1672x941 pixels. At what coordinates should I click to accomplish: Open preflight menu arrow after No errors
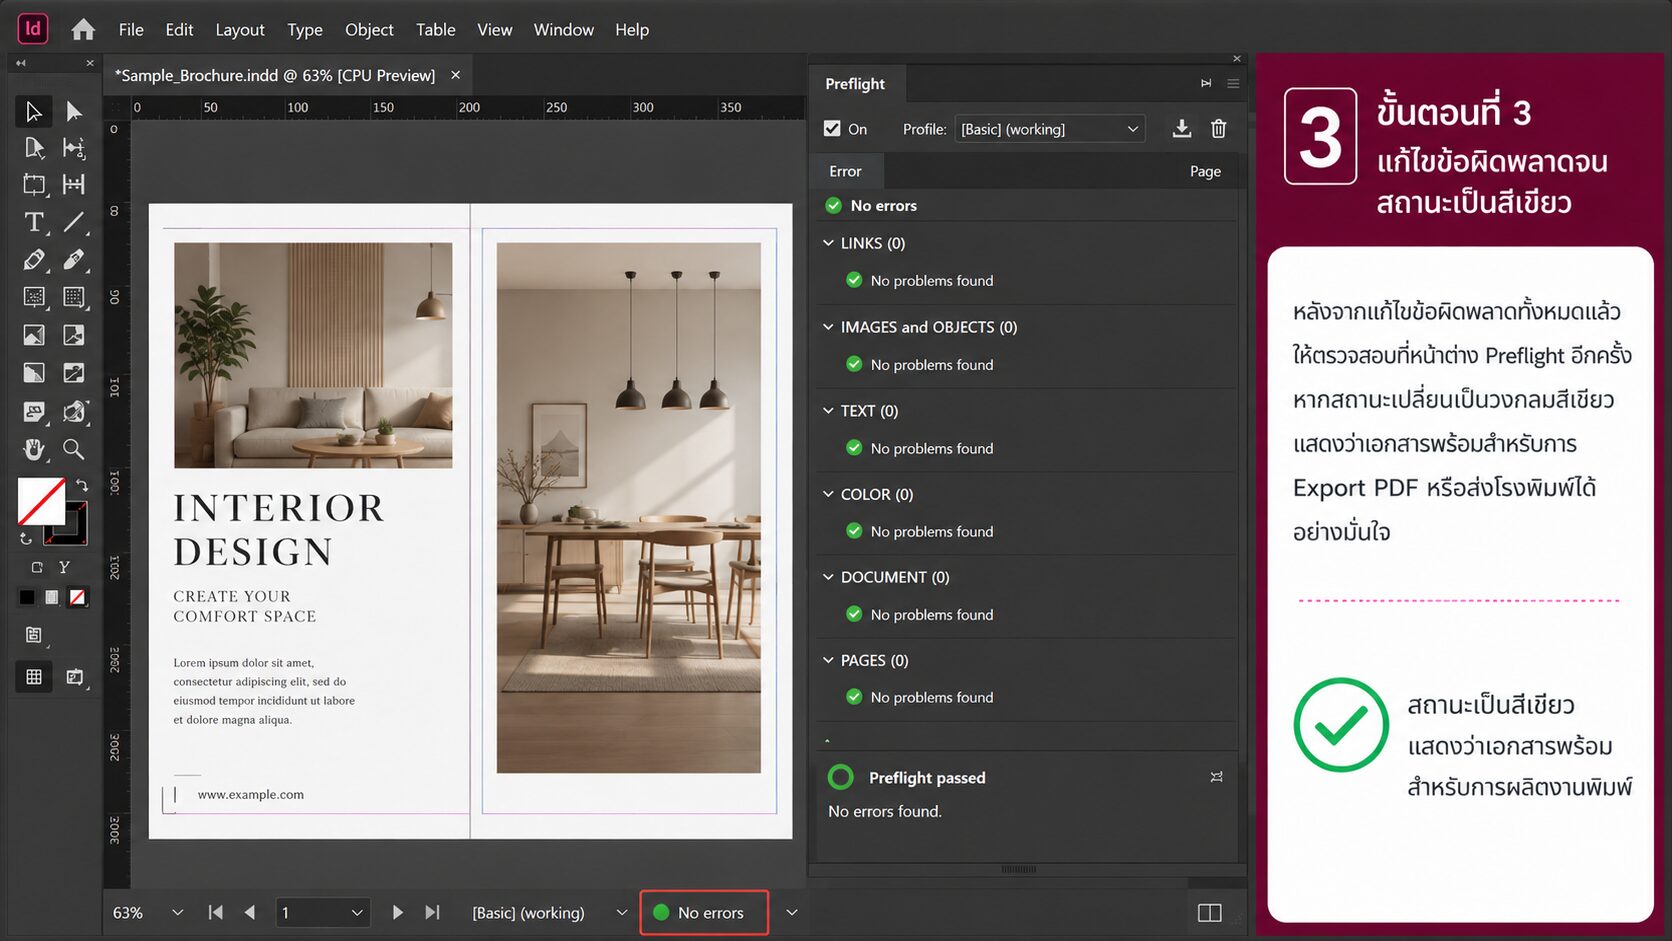click(x=791, y=912)
